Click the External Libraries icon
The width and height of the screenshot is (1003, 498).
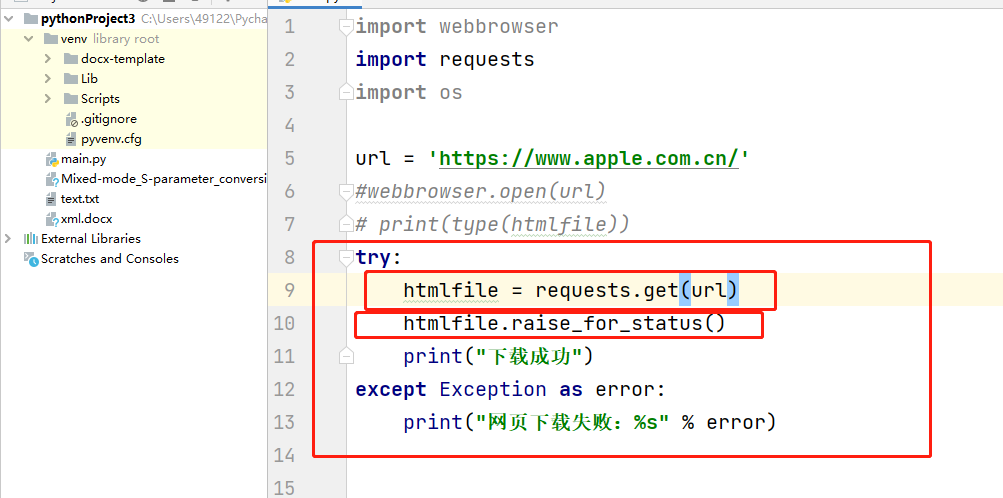click(31, 238)
